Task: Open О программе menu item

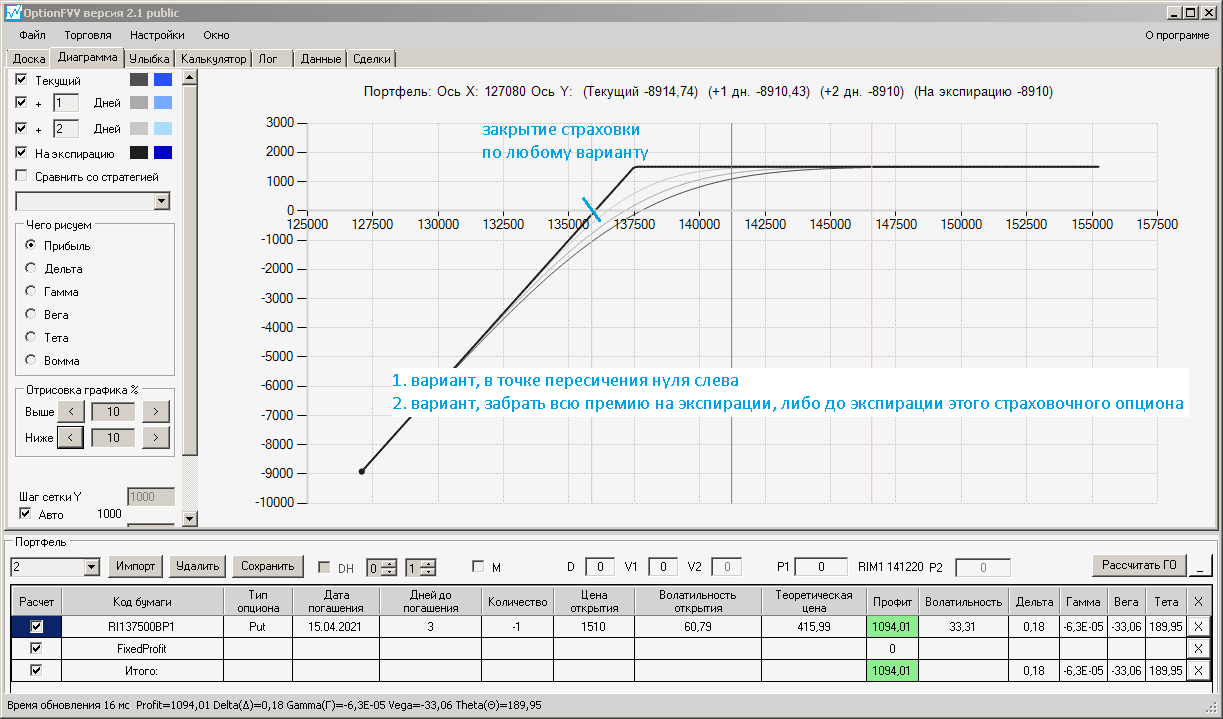Action: click(x=1177, y=35)
